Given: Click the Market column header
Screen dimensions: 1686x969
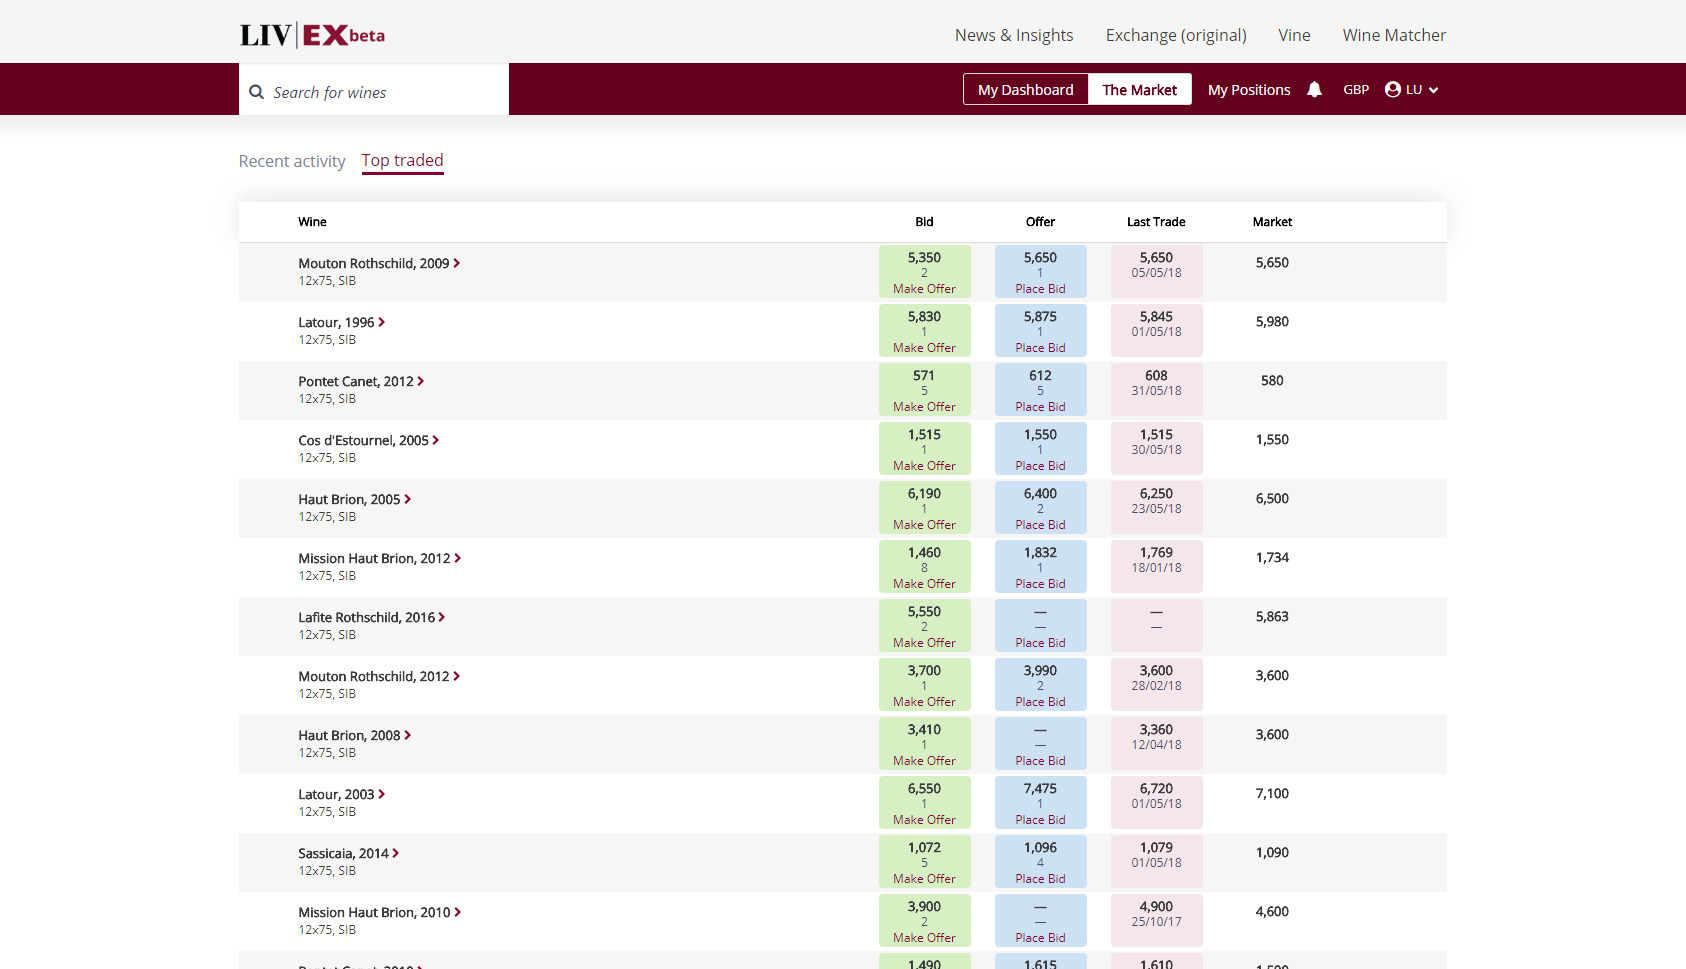Looking at the screenshot, I should click(1272, 222).
